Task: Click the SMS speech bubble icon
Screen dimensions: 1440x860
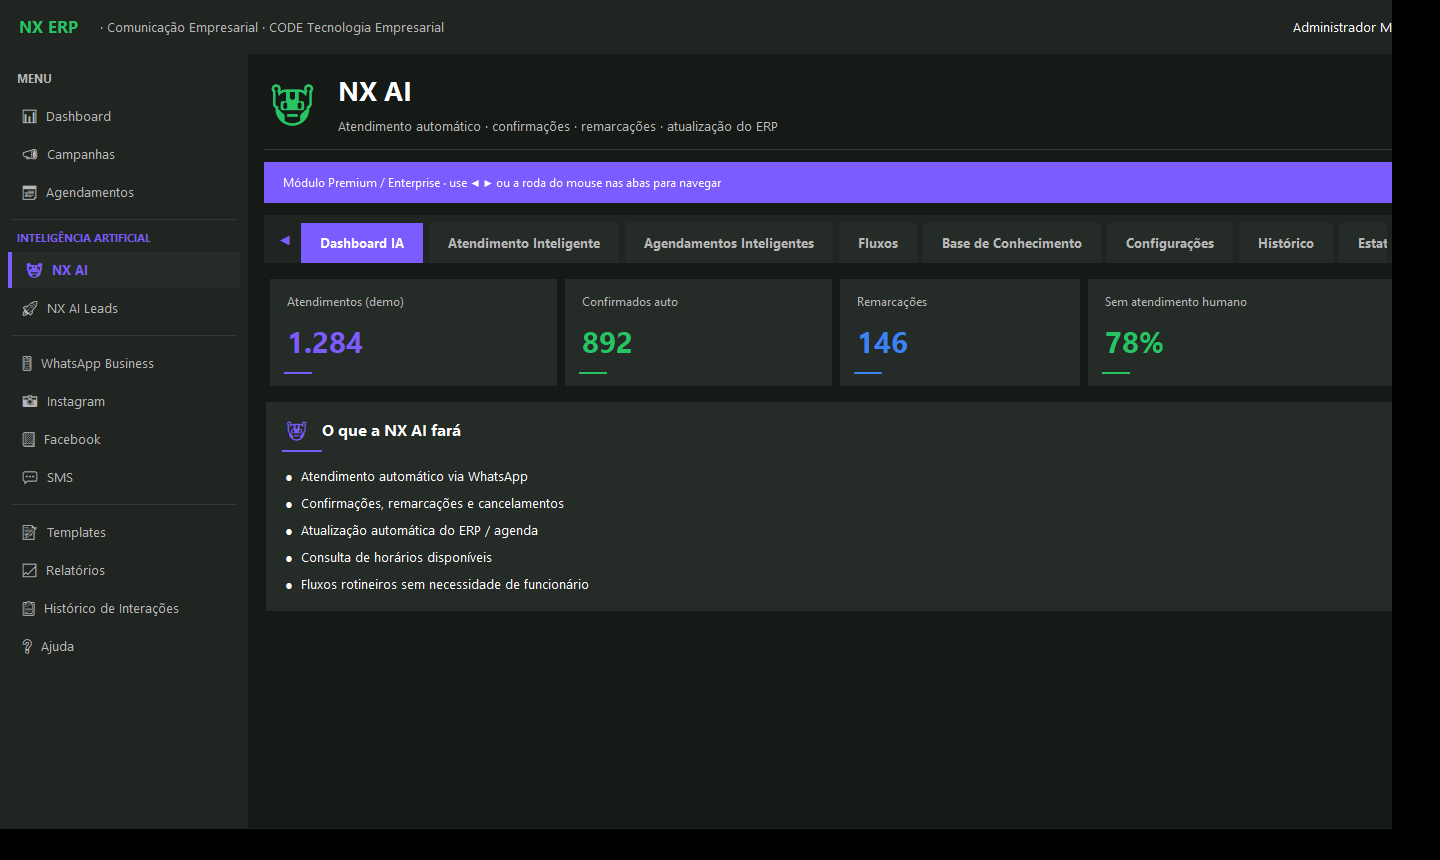Action: click(30, 478)
